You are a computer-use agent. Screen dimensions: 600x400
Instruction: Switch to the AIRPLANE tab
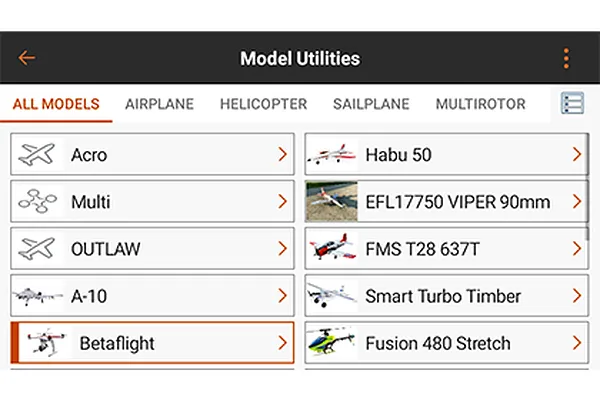pyautogui.click(x=160, y=104)
